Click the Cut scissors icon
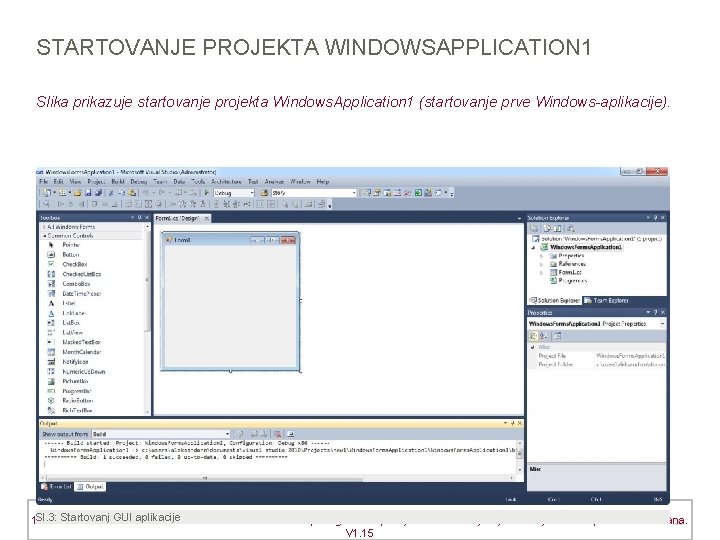This screenshot has width=720, height=540. pos(111,193)
